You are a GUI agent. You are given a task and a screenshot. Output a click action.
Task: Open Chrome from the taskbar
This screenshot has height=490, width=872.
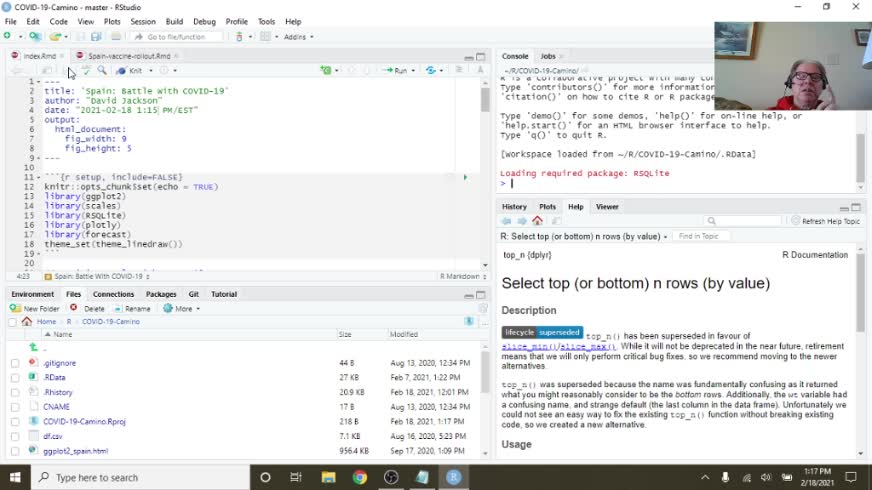tap(360, 477)
